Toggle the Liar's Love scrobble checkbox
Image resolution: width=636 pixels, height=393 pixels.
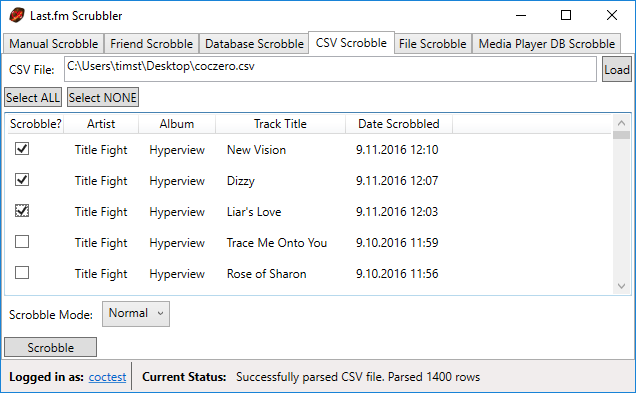pos(22,210)
